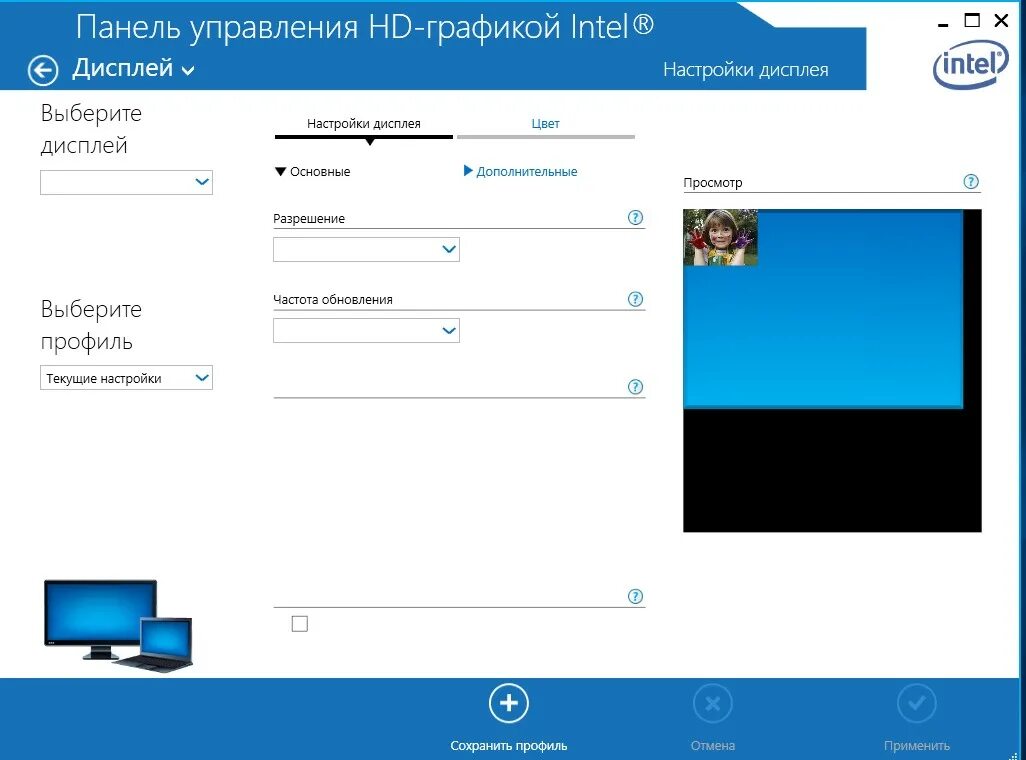Minimize the Intel control panel window
Viewport: 1026px width, 760px height.
pos(943,25)
